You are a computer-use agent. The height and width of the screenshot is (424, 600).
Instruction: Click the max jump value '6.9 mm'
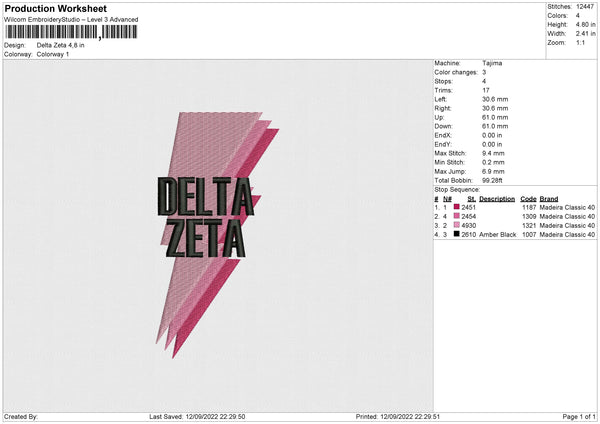pyautogui.click(x=493, y=171)
